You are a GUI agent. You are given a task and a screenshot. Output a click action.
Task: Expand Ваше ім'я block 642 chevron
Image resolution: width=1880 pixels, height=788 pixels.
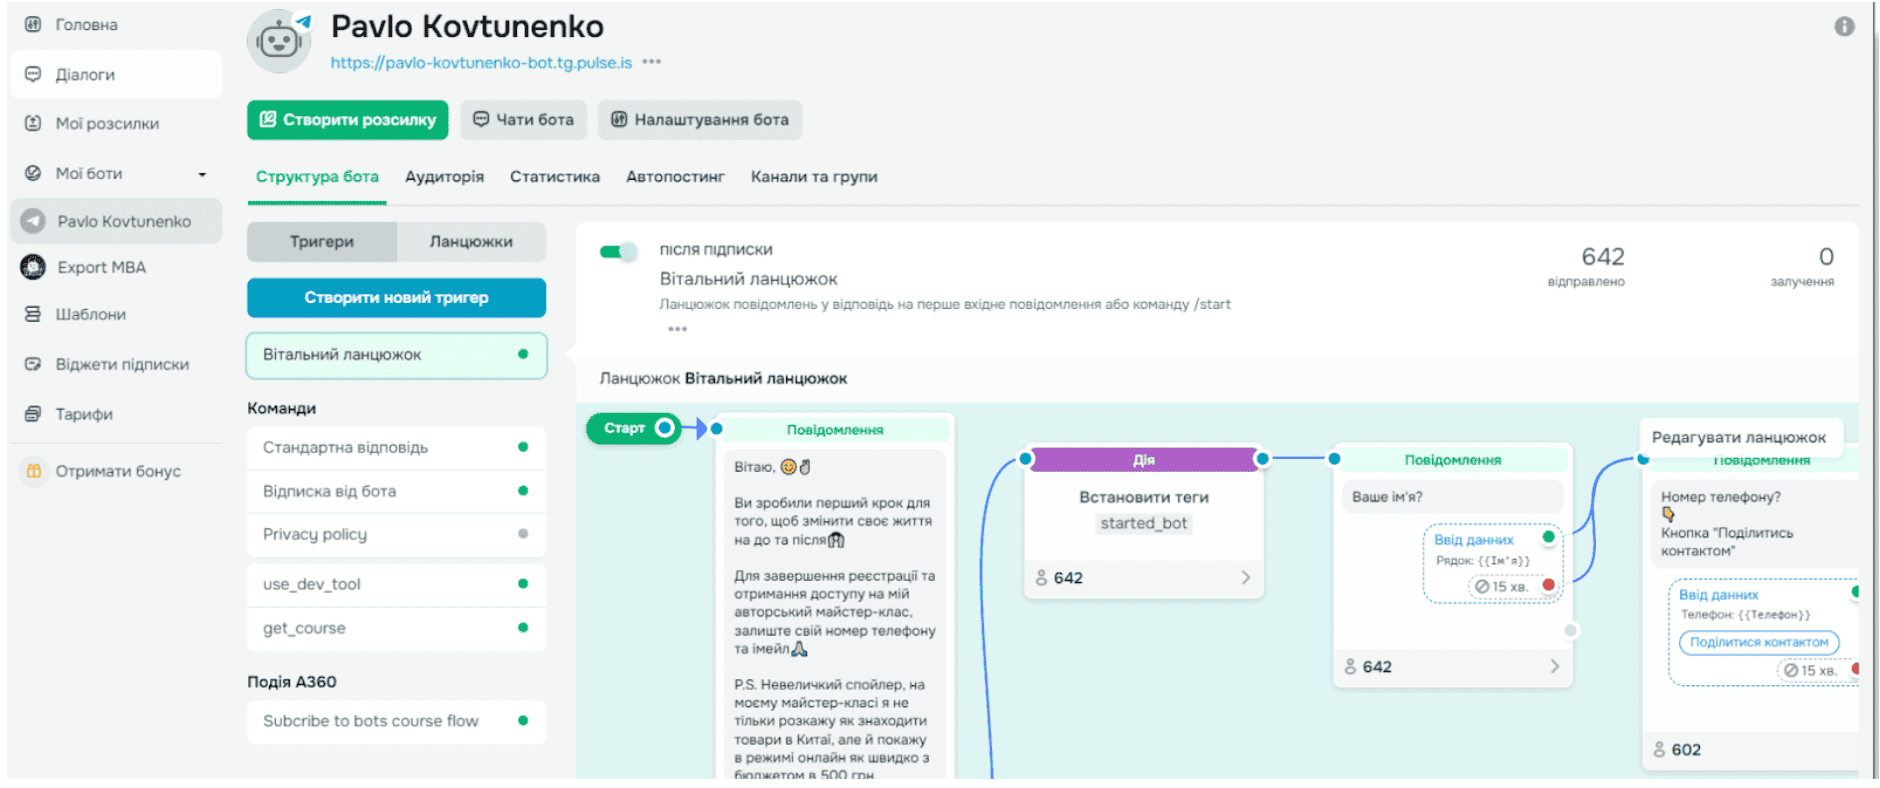tap(1555, 666)
